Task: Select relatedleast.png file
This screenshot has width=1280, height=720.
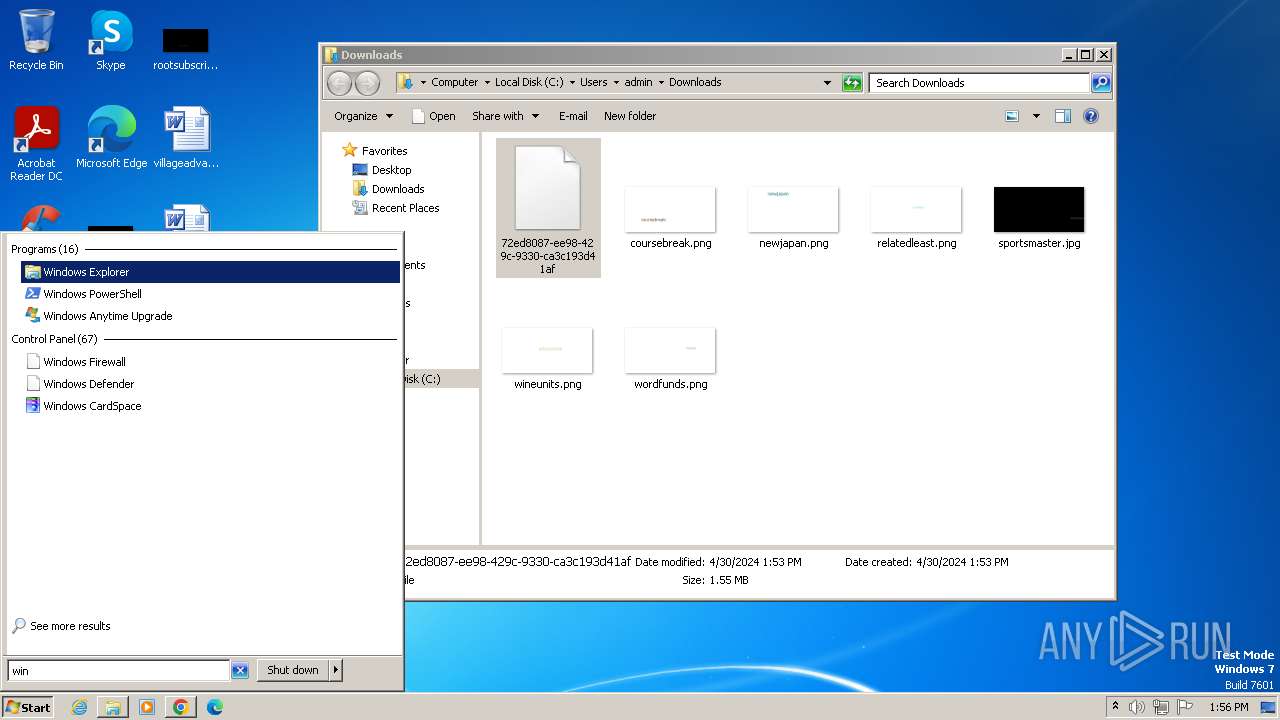Action: pyautogui.click(x=917, y=217)
